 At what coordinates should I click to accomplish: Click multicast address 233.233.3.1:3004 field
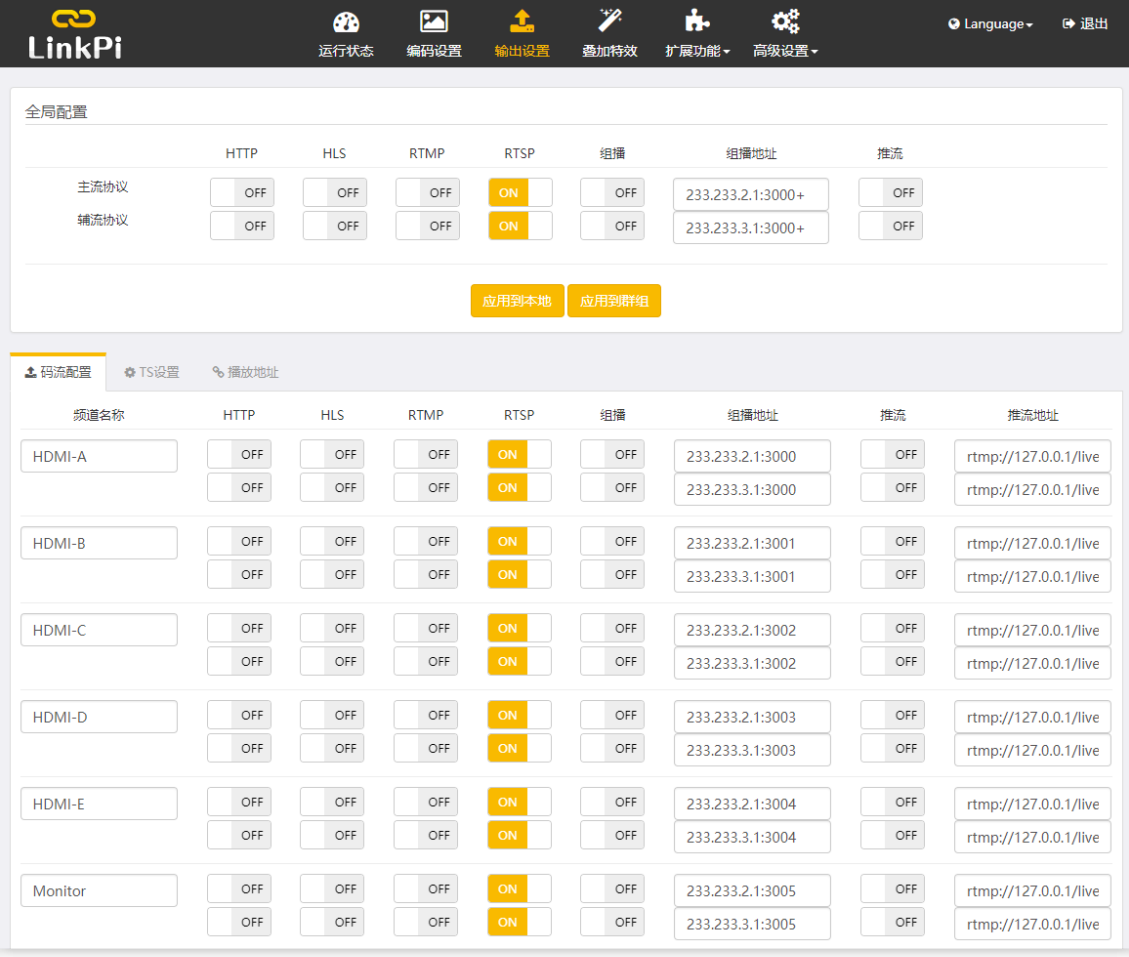coord(752,837)
